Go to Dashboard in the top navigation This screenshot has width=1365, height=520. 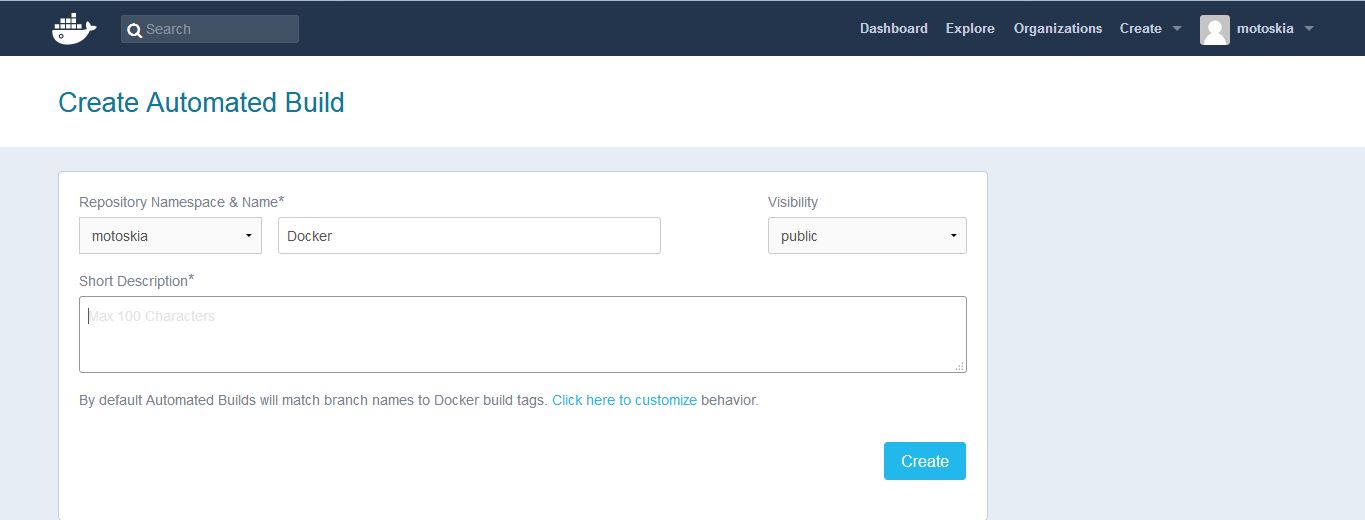click(893, 29)
